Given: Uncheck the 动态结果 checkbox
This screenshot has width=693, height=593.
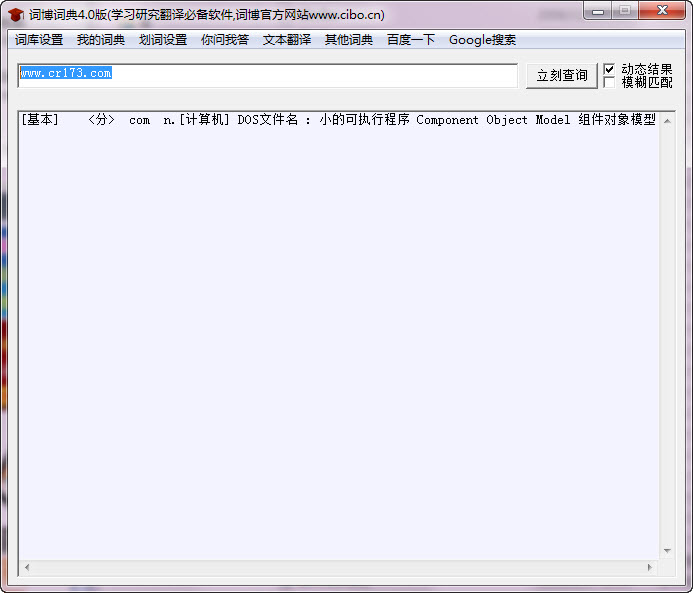Looking at the screenshot, I should (609, 69).
